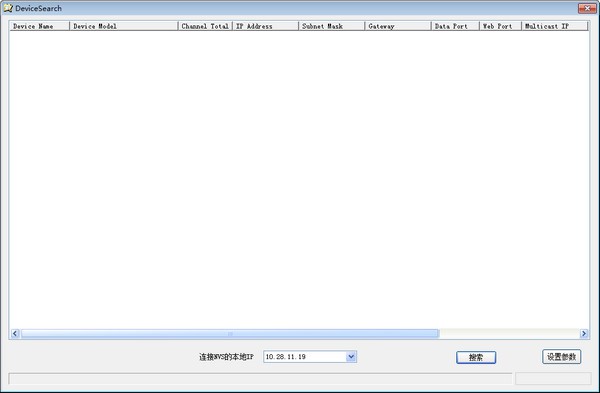Click the horizontal scrollbar left arrow
600x393 pixels.
[x=15, y=333]
